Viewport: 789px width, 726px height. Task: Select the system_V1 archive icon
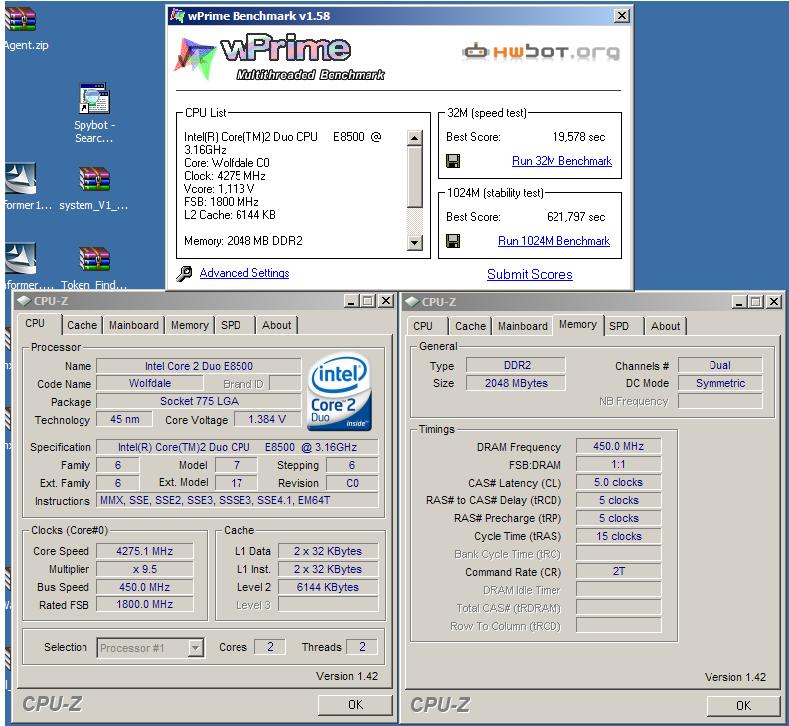94,179
